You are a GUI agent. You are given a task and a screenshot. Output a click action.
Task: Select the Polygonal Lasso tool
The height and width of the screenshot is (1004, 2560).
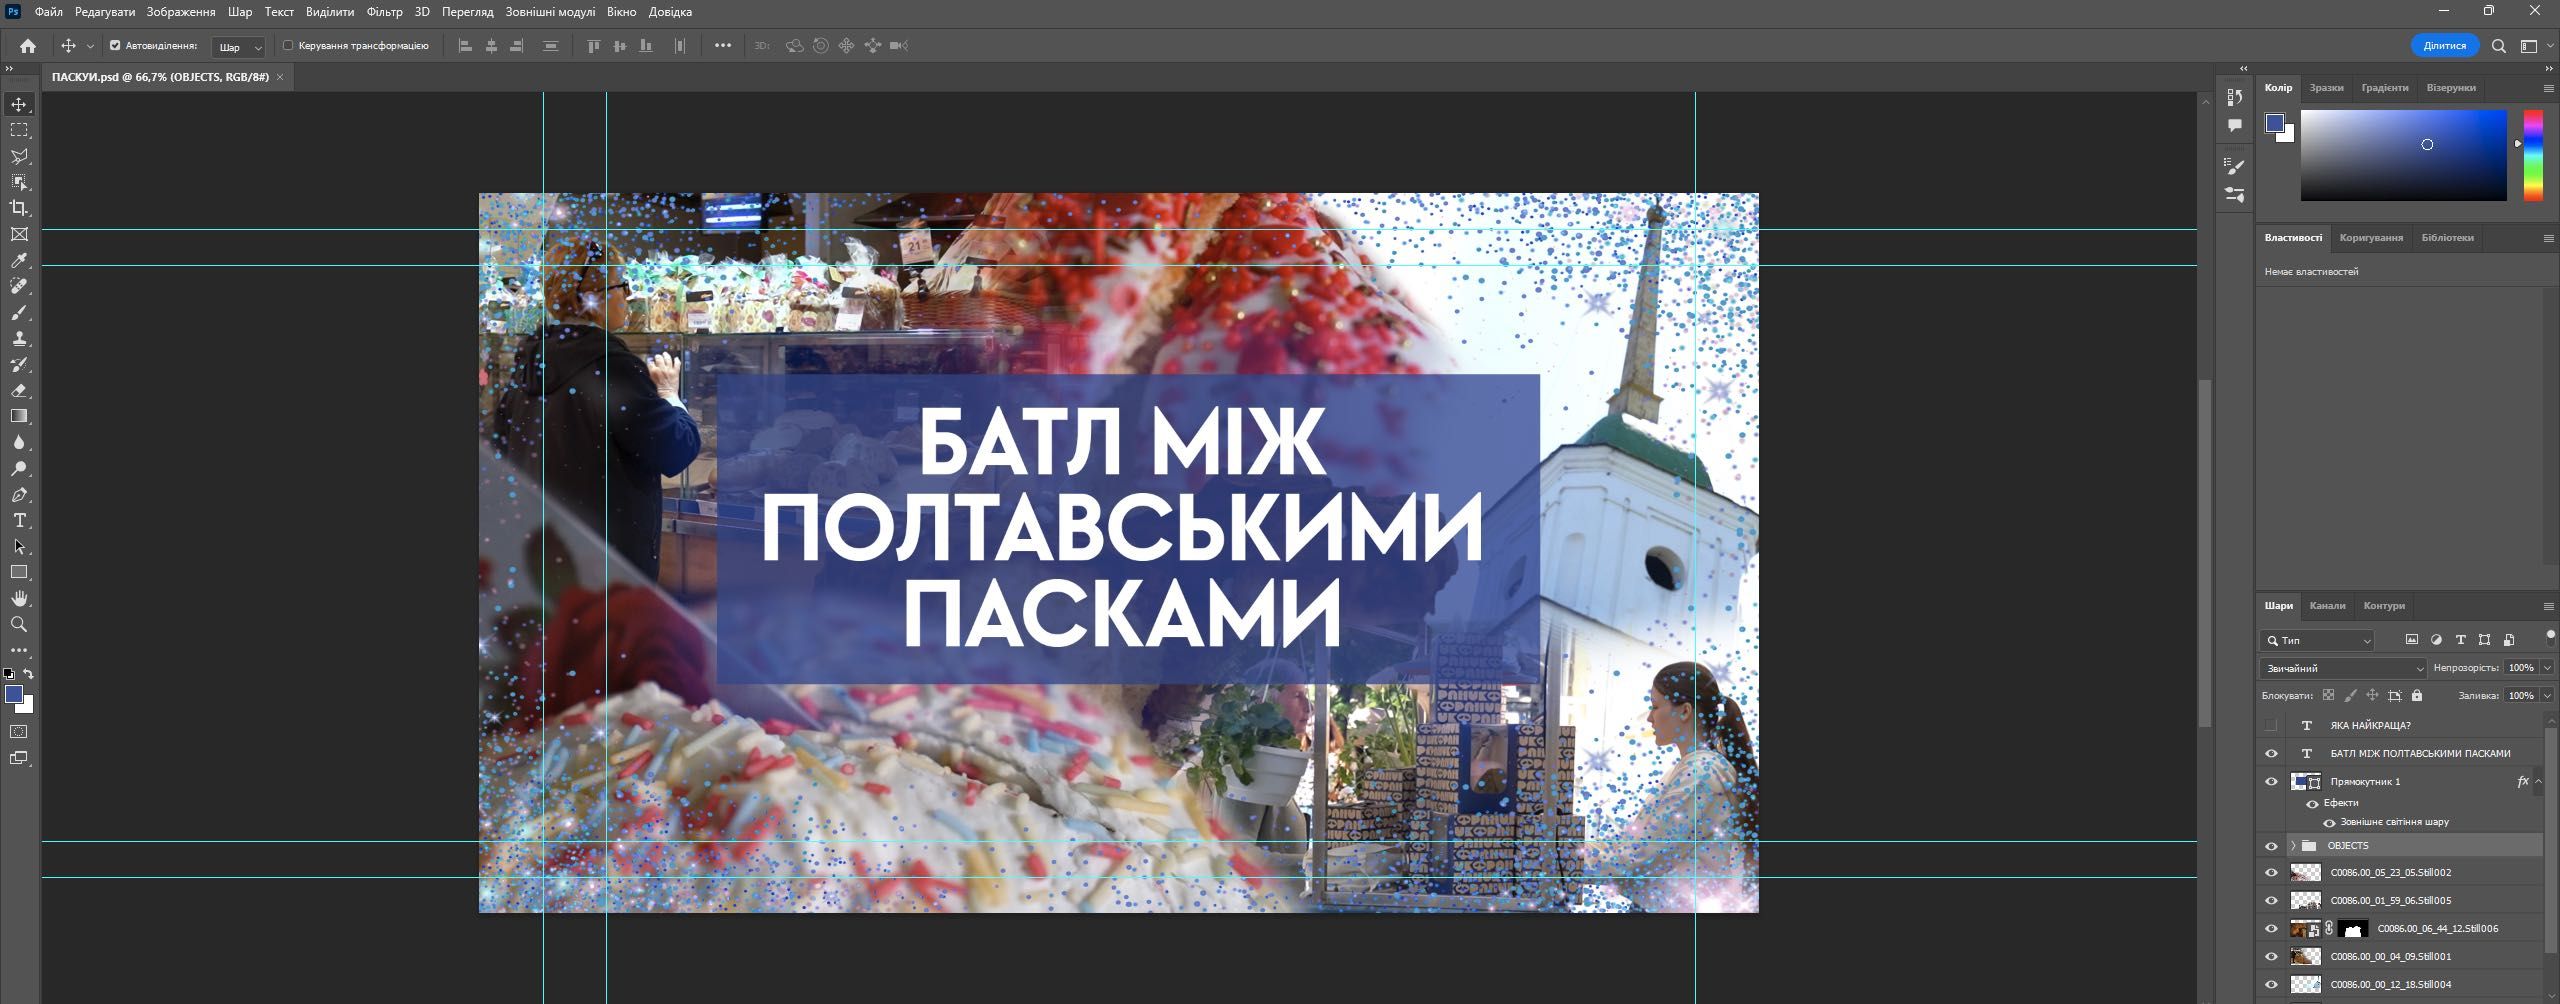click(19, 156)
